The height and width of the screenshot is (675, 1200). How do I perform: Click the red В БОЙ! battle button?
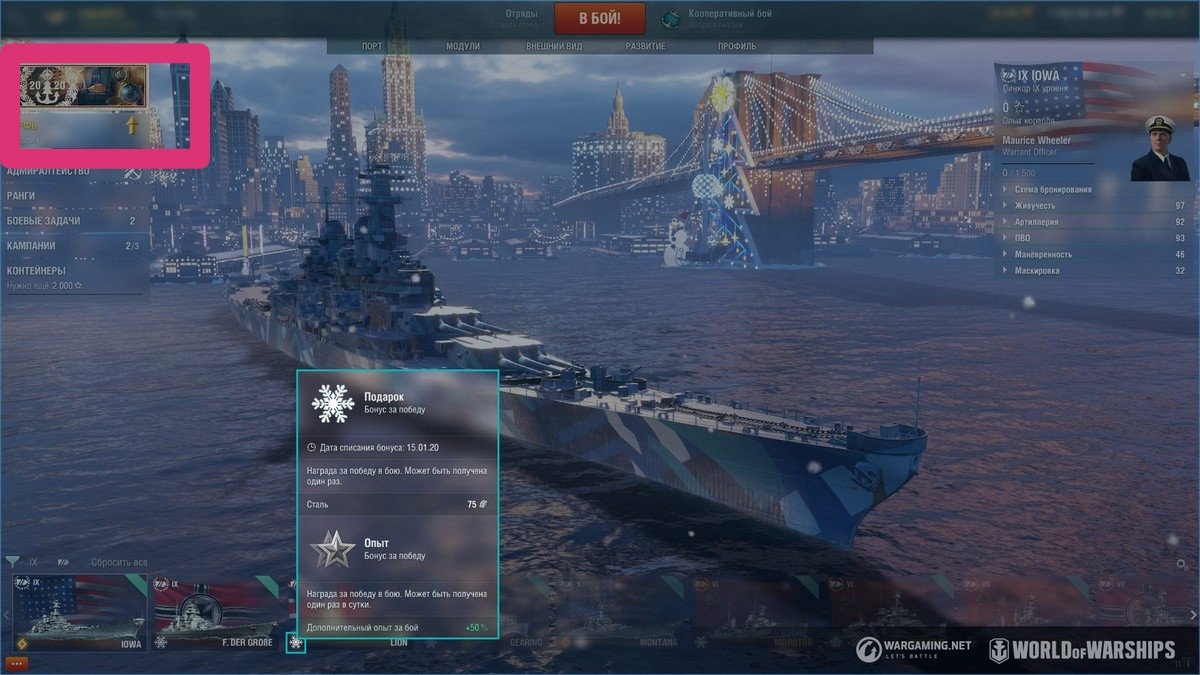click(x=601, y=17)
